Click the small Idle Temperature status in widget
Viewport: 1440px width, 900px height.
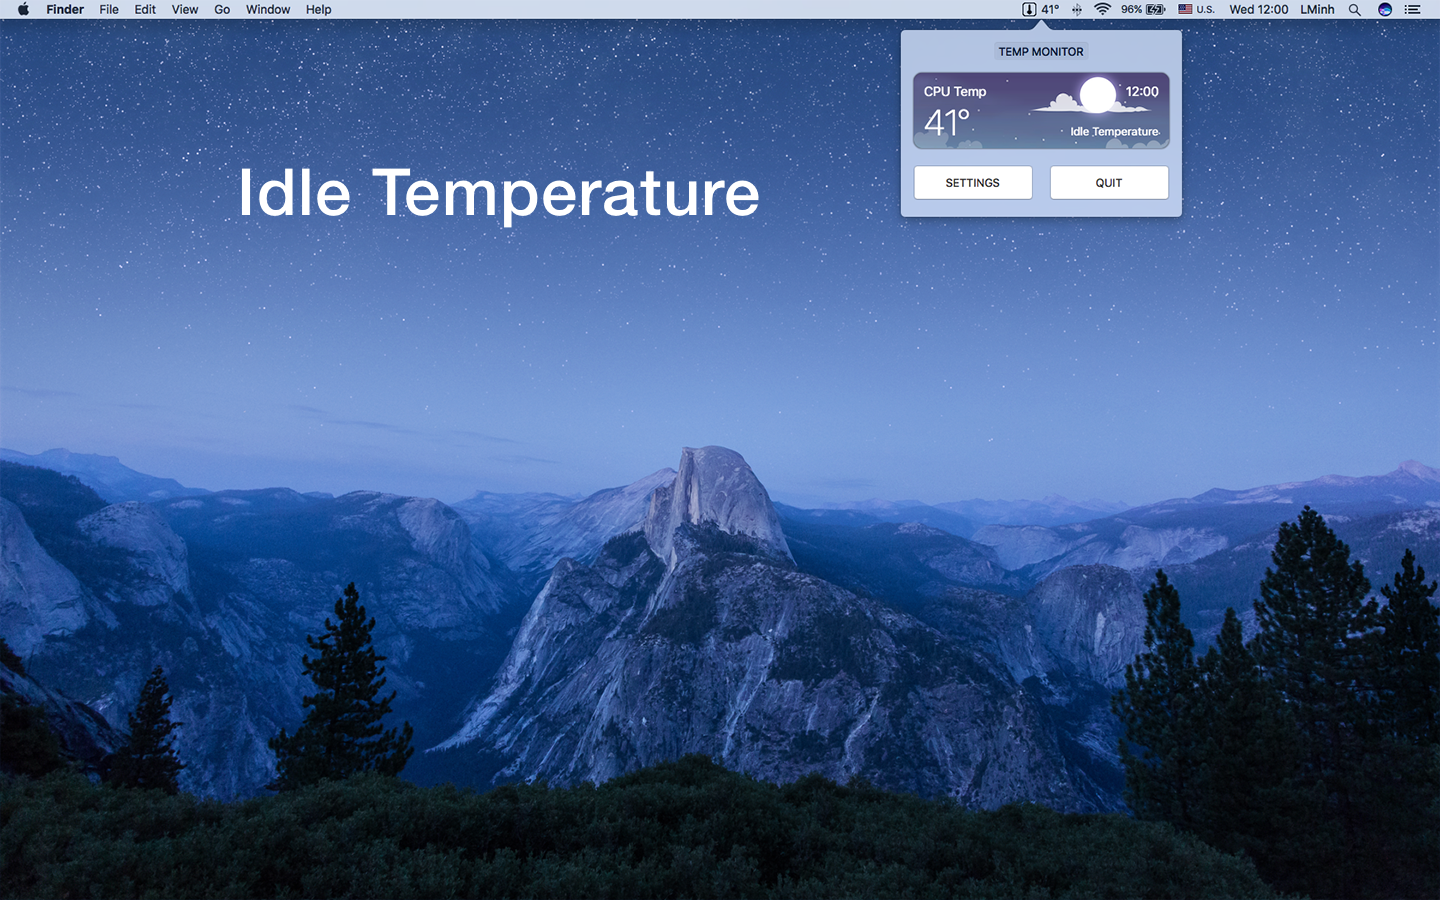tap(1115, 131)
